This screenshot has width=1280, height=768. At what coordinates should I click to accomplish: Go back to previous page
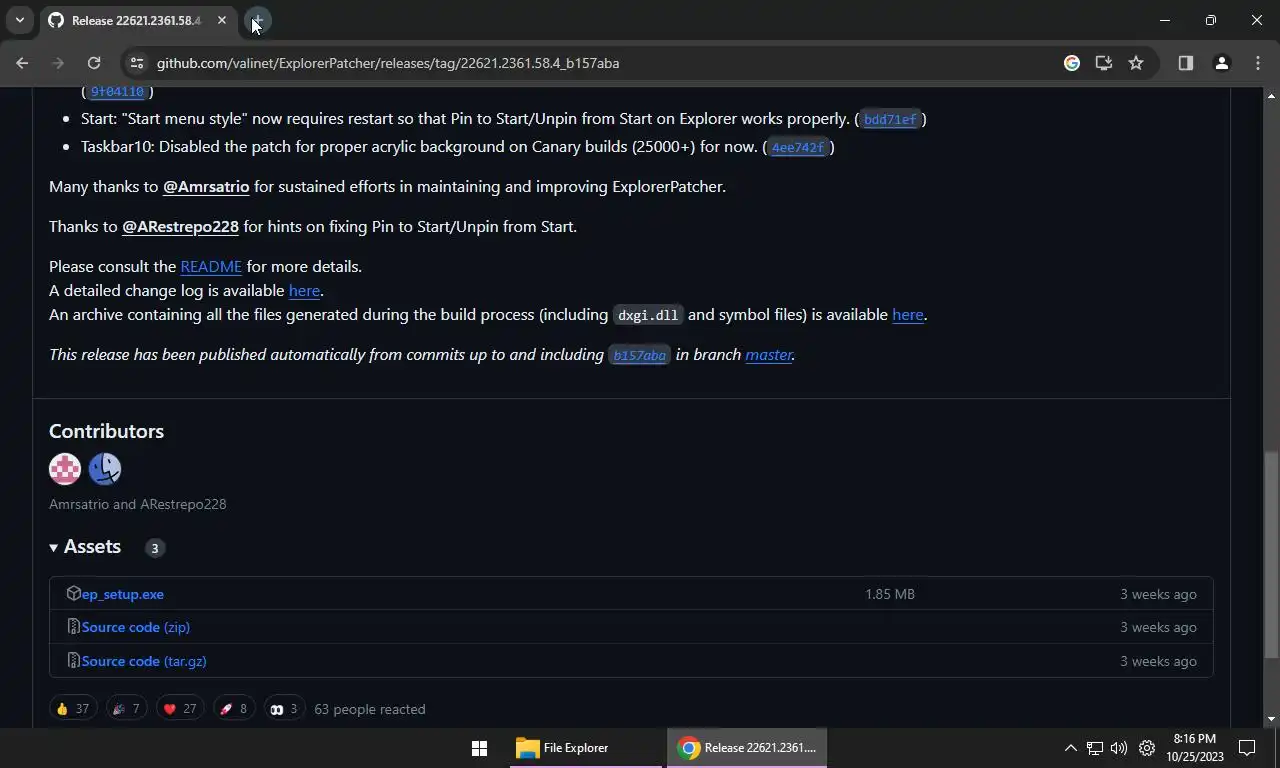pyautogui.click(x=22, y=63)
